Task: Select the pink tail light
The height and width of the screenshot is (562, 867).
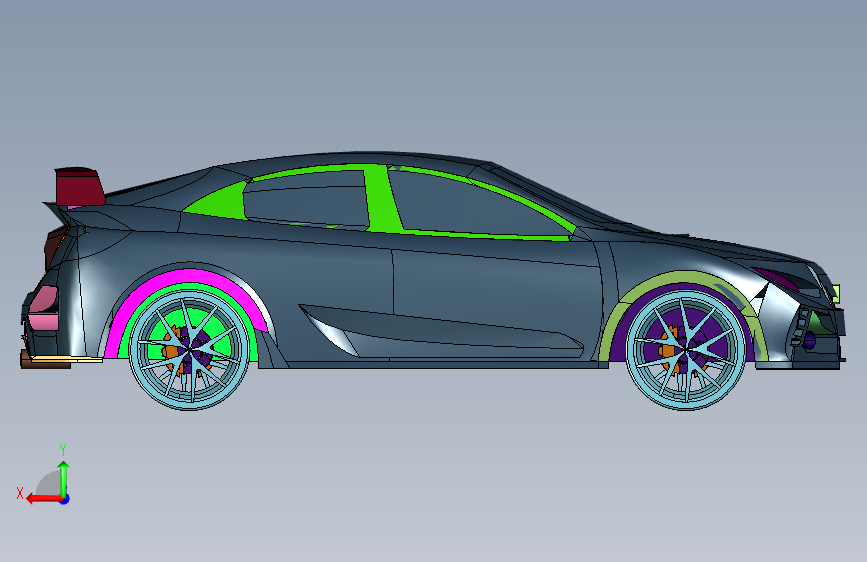Action: [x=44, y=309]
